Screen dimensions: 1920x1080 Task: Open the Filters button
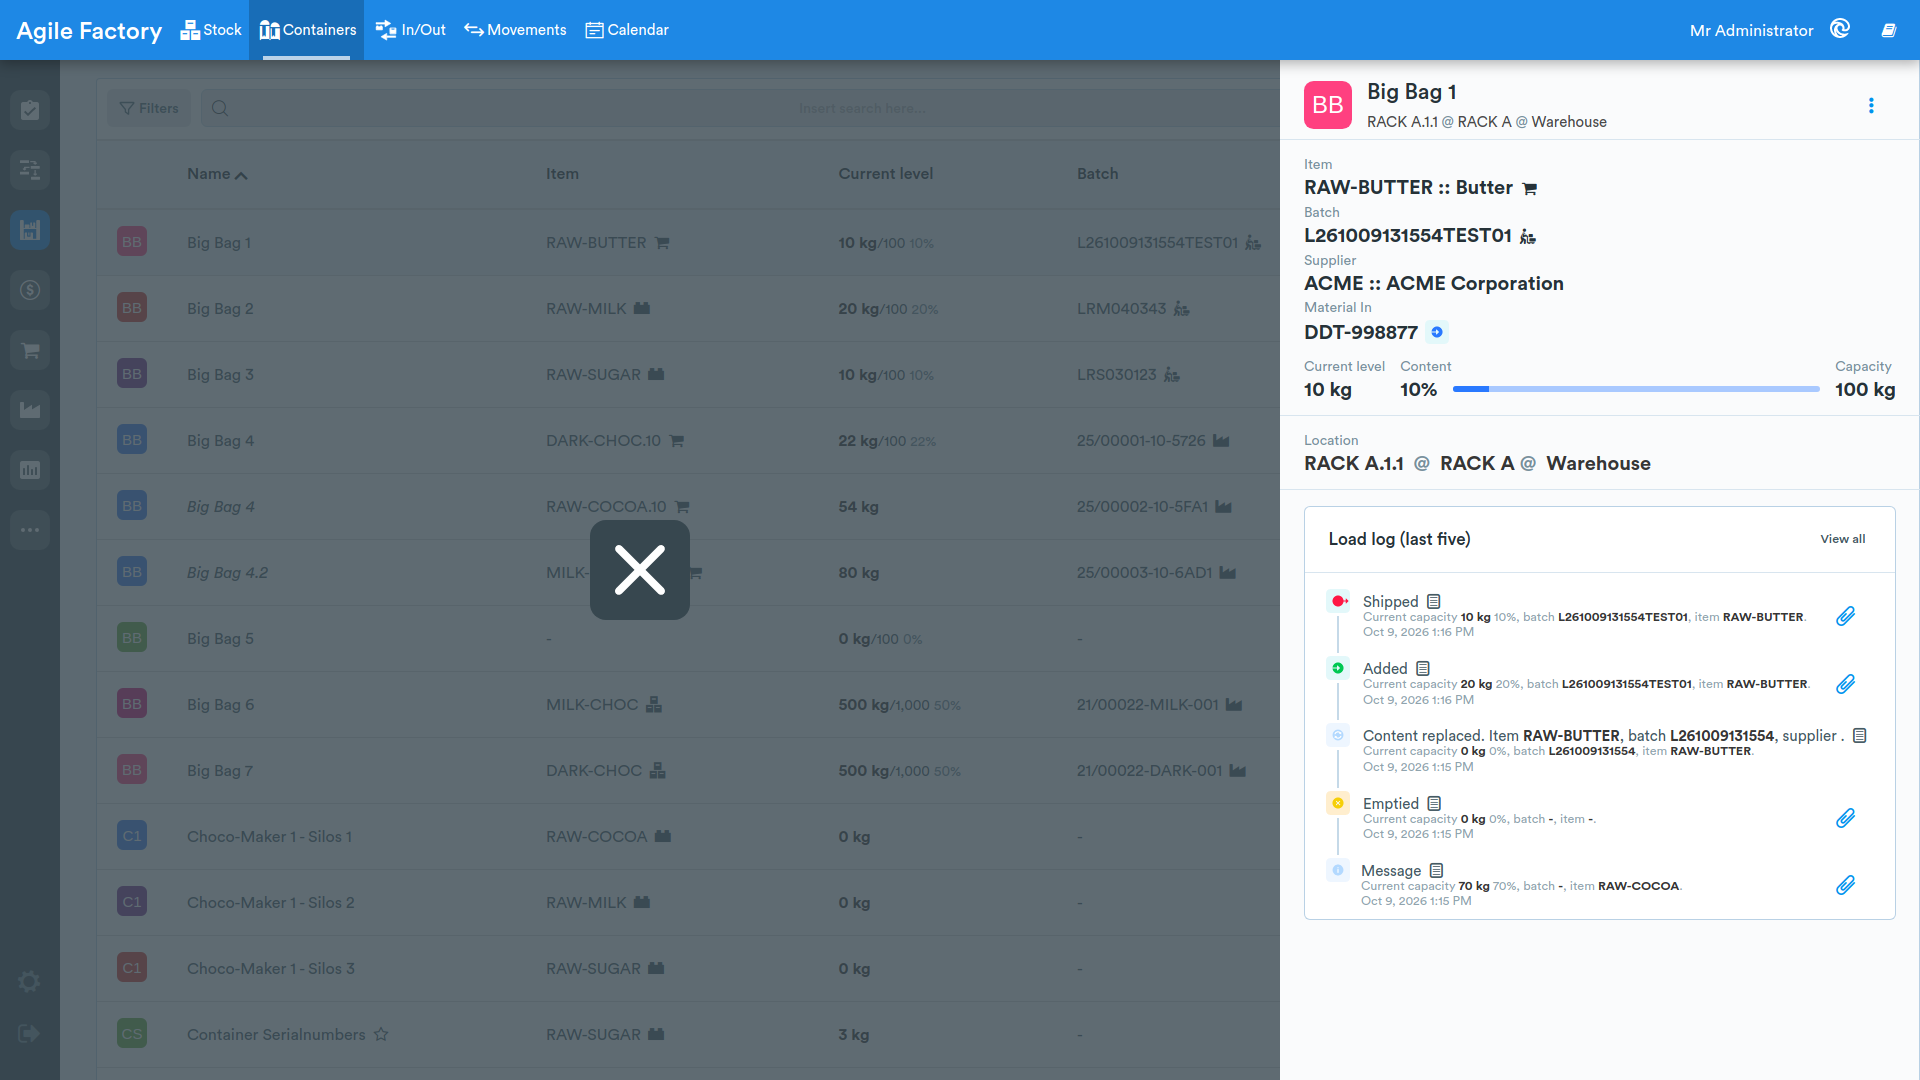pyautogui.click(x=149, y=108)
